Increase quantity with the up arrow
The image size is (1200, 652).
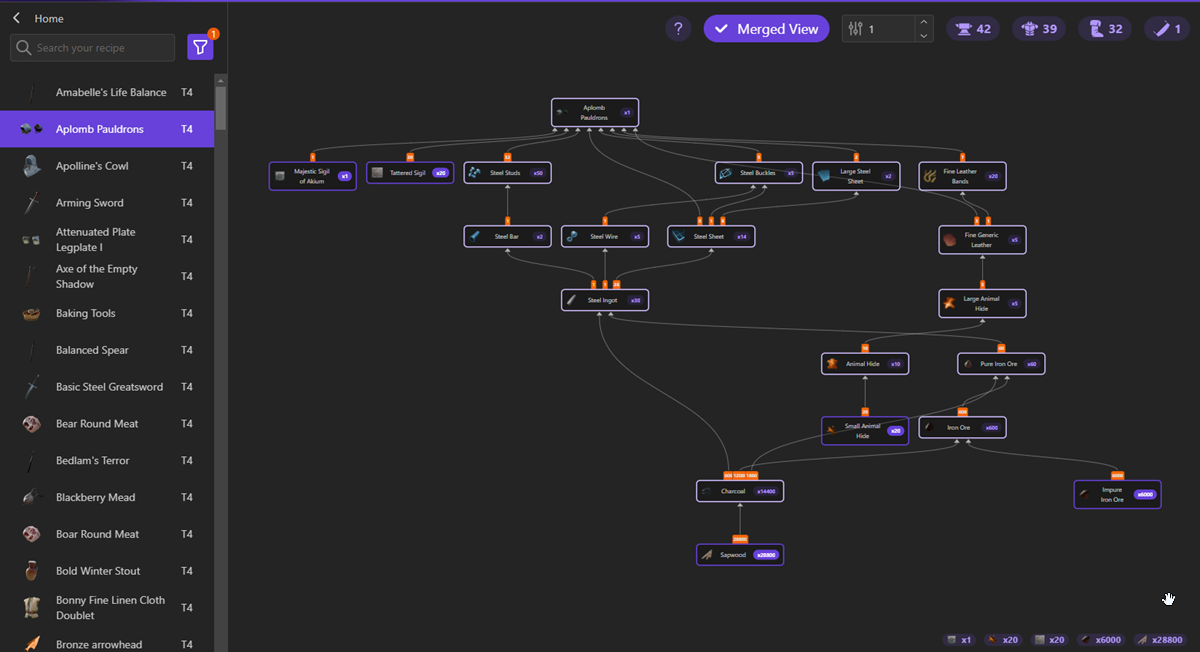coord(924,22)
